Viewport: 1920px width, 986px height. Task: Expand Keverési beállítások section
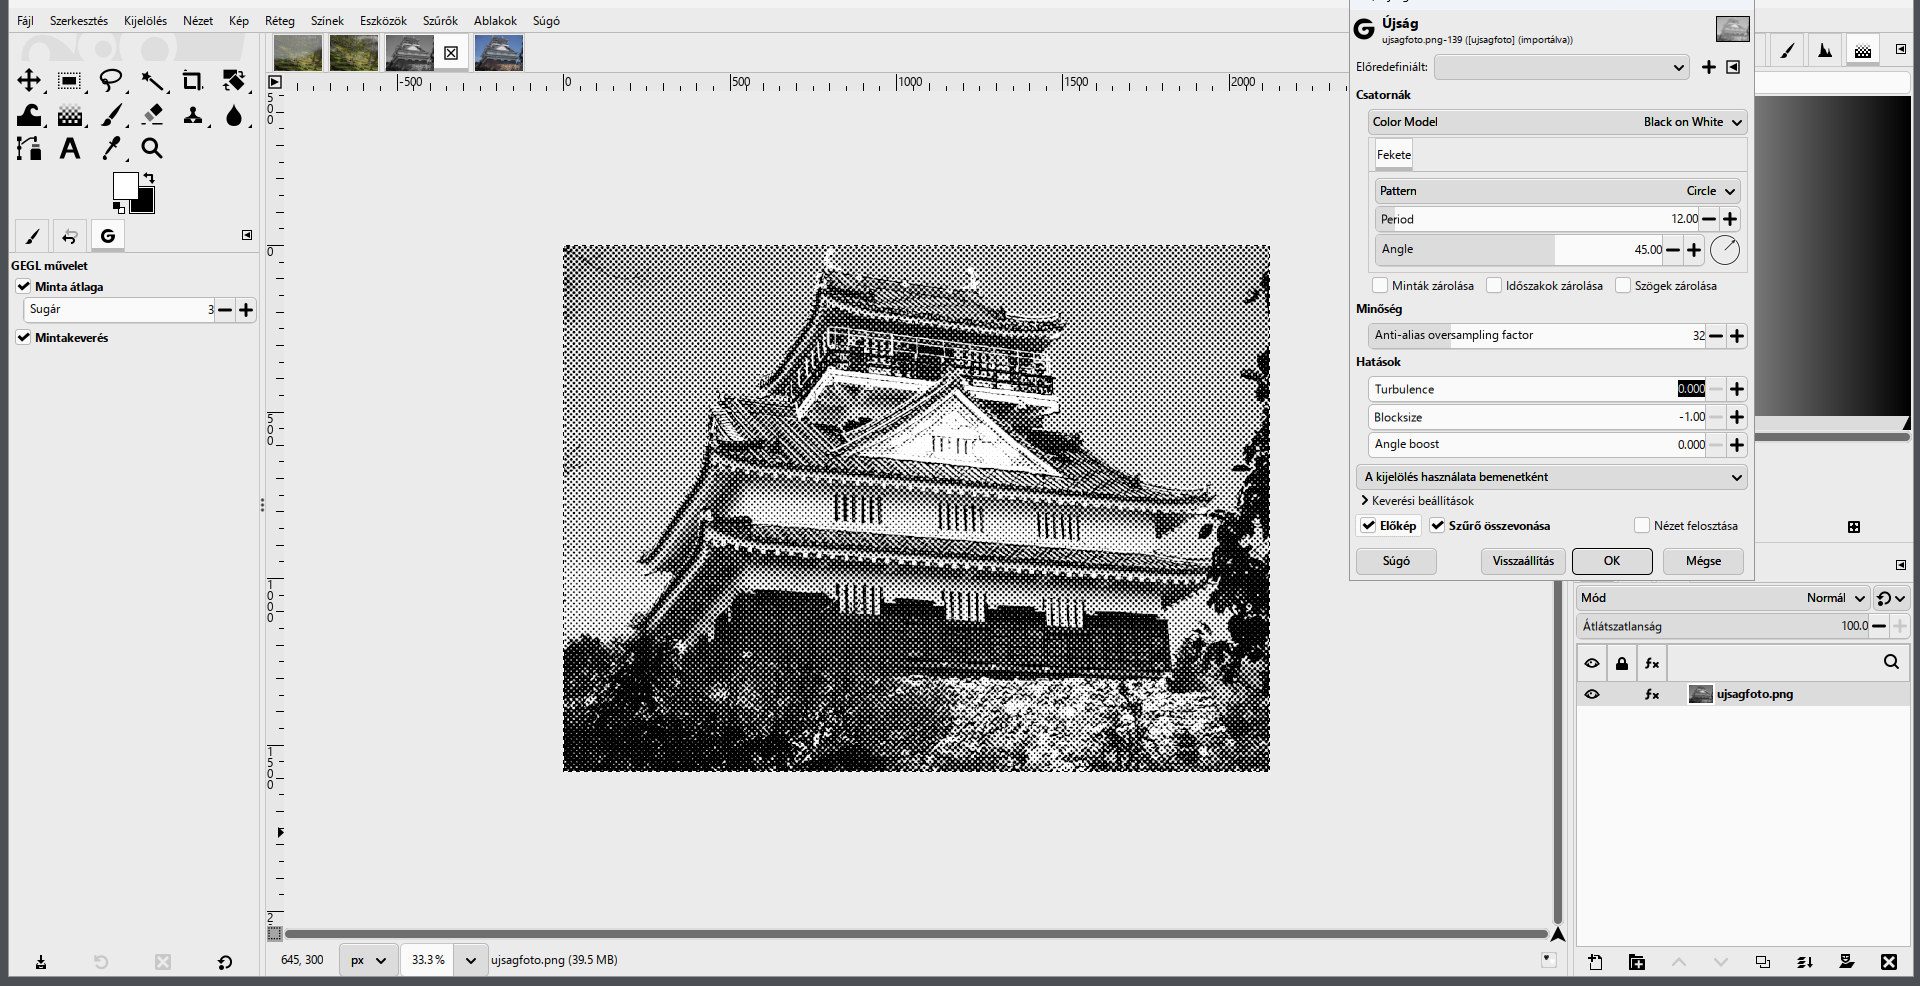pos(1417,501)
